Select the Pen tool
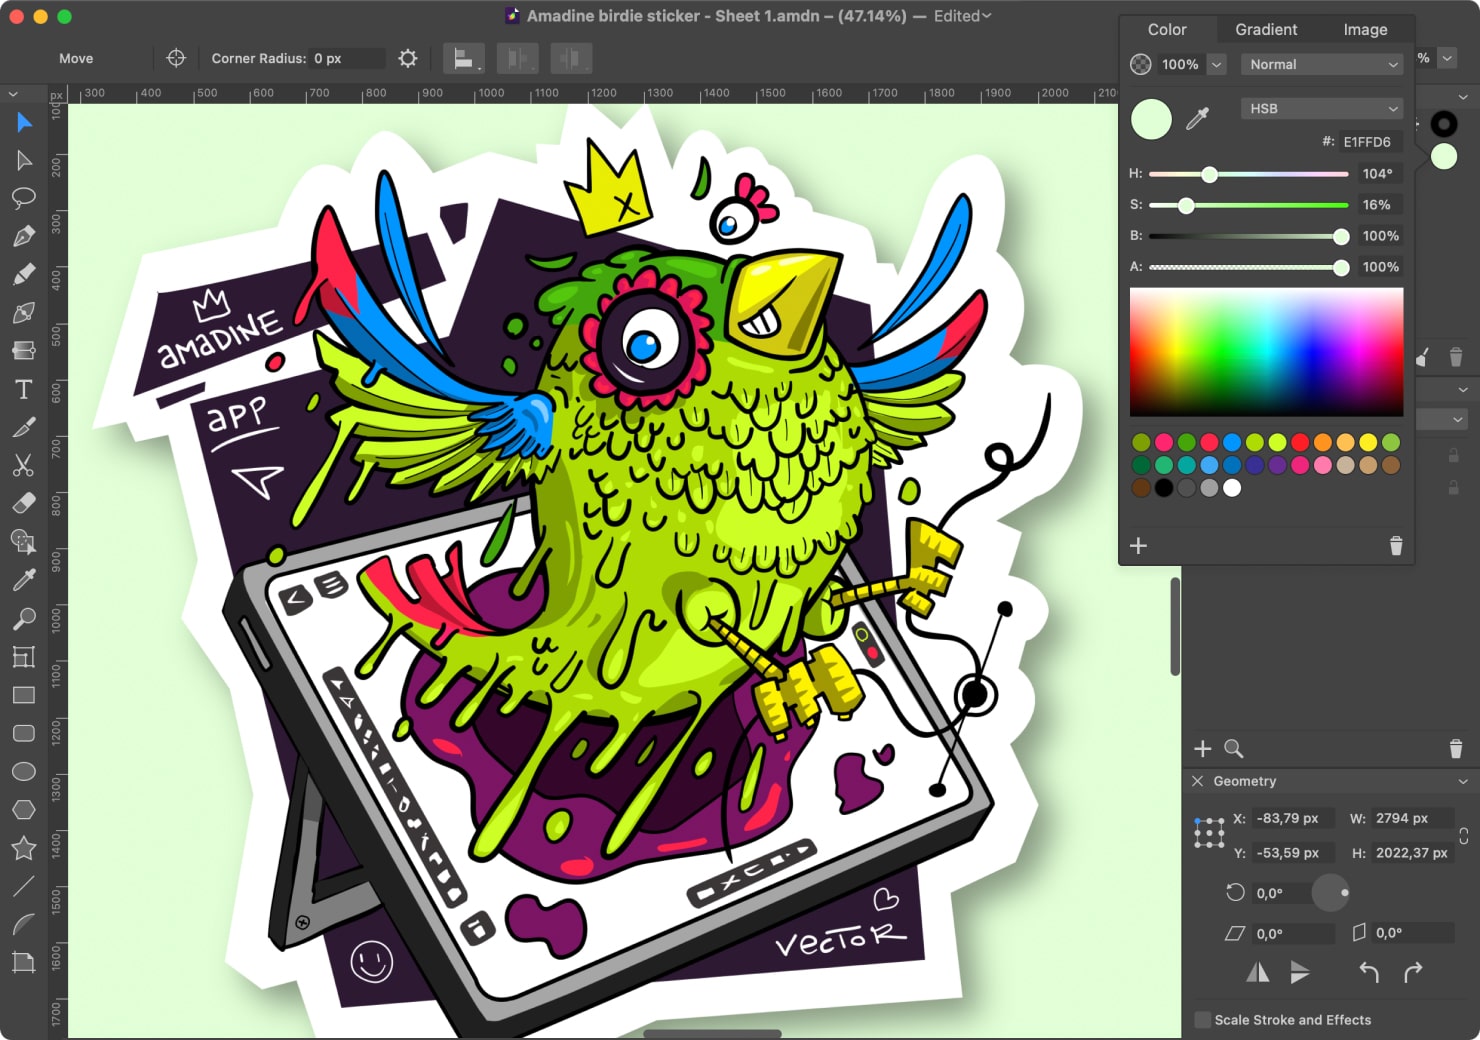 [24, 234]
